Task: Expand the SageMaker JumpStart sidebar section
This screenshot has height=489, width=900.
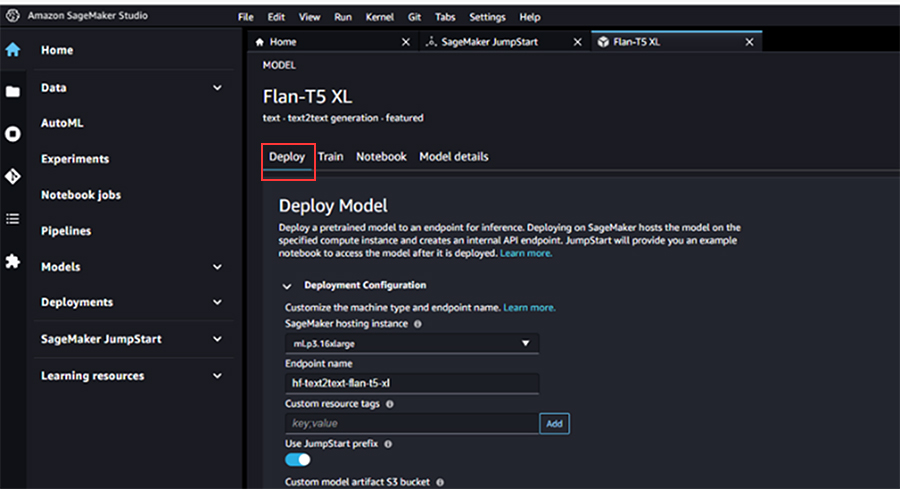Action: 218,339
